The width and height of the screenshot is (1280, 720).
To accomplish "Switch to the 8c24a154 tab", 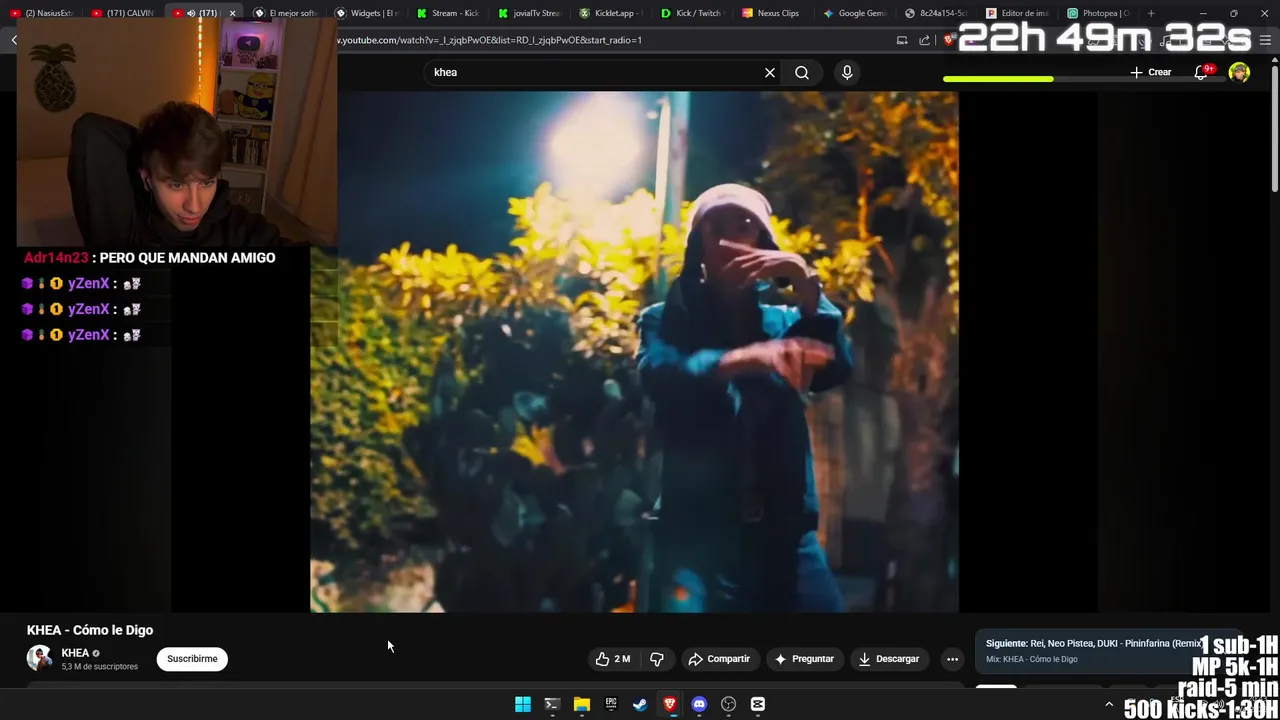I will click(x=936, y=13).
